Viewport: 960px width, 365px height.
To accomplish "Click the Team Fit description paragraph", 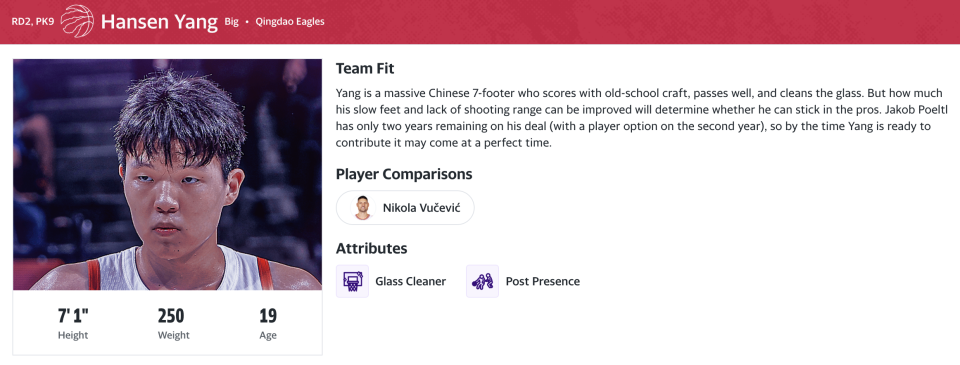I will (642, 118).
